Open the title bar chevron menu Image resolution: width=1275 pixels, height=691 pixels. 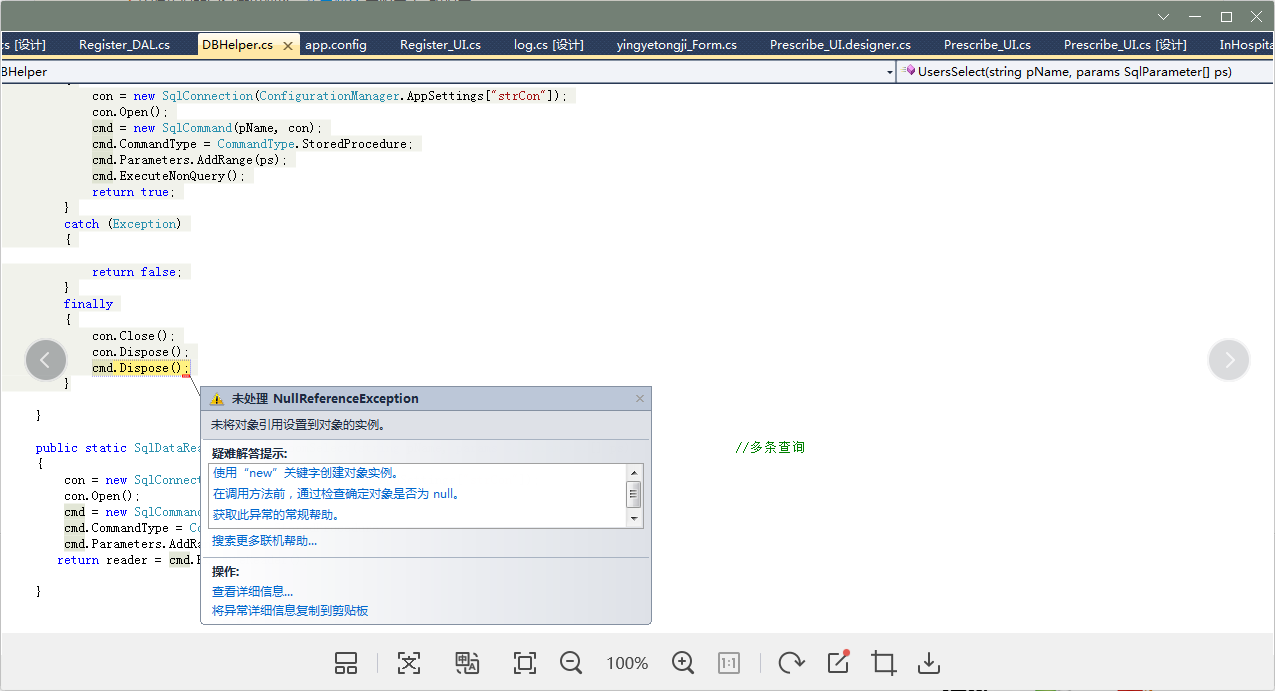1164,17
